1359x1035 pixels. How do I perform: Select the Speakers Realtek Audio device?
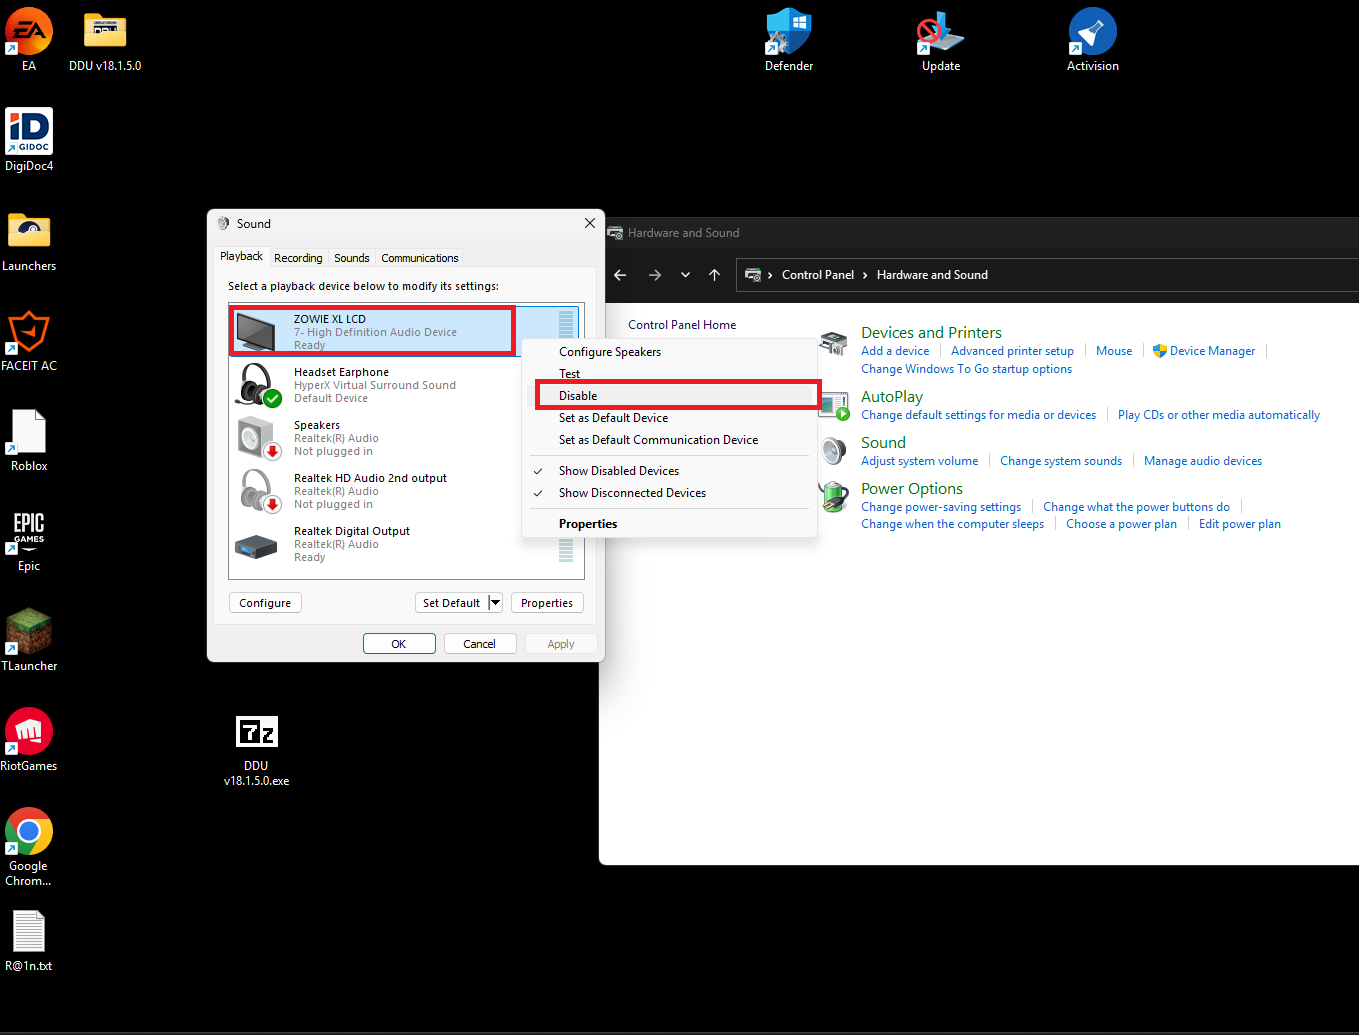tap(404, 438)
